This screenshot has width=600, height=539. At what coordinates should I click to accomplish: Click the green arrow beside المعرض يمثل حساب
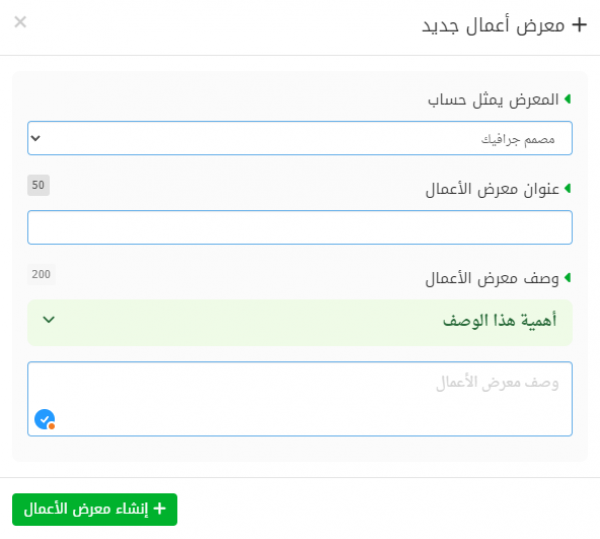pos(567,99)
